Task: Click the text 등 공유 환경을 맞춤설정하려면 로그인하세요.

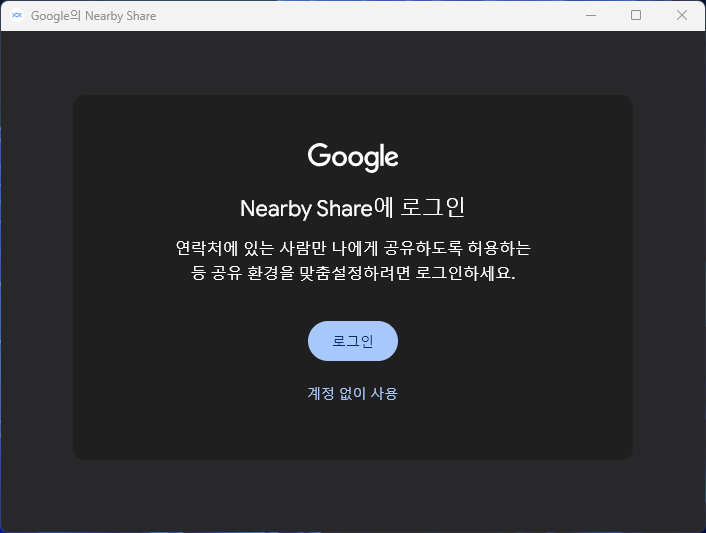Action: point(353,273)
